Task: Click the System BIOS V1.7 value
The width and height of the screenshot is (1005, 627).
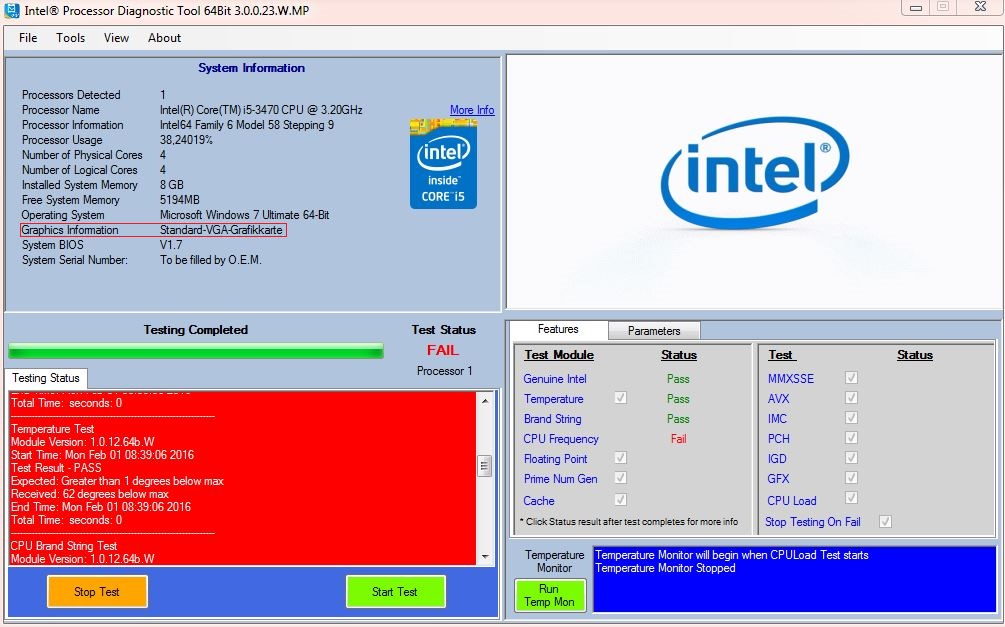Action: click(171, 245)
